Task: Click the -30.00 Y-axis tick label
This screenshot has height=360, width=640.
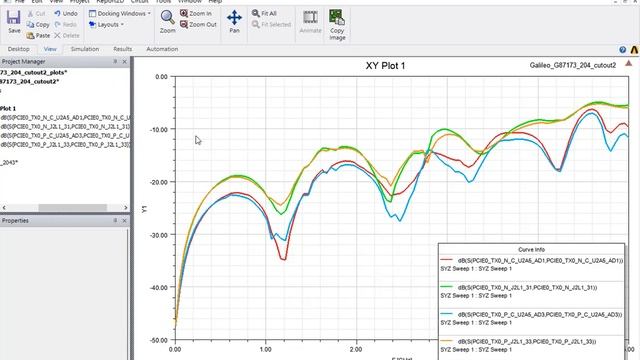Action: pos(158,235)
